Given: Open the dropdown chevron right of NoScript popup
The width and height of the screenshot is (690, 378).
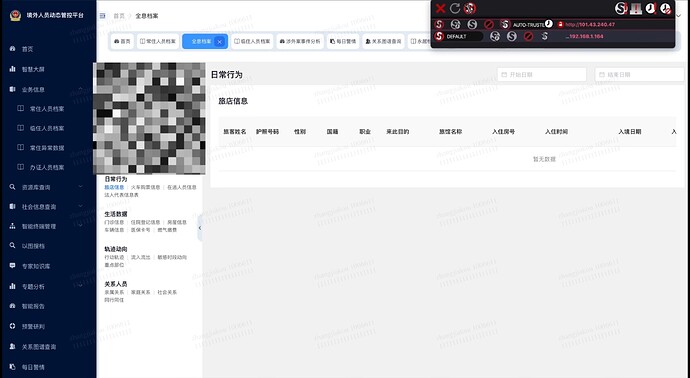Looking at the screenshot, I should [680, 16].
